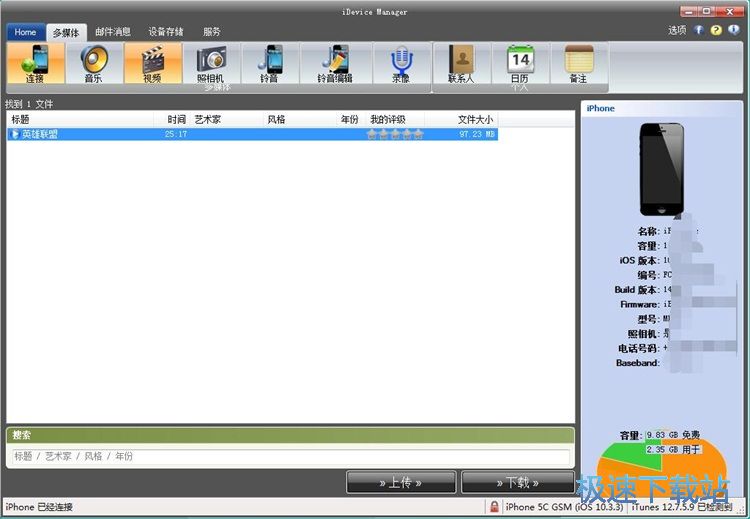Click the iTunes 12.7.5.9 status entry
Screen dimensions: 750x519
click(x=682, y=507)
